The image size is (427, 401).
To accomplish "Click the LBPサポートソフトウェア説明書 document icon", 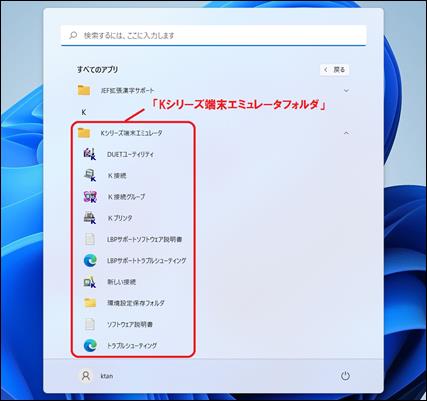I will click(x=90, y=239).
